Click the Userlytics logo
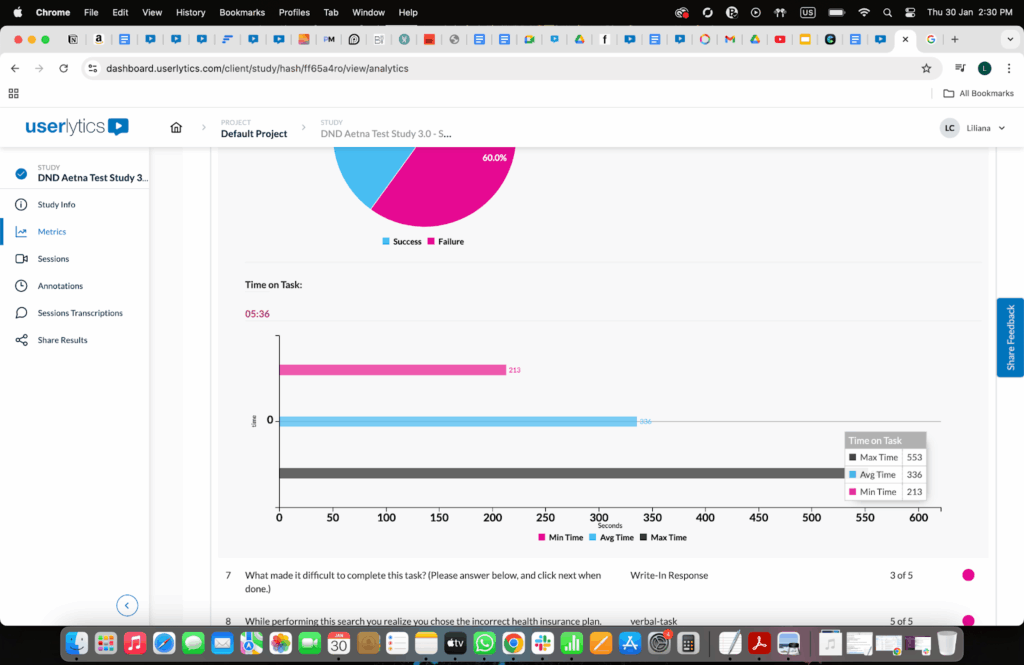The width and height of the screenshot is (1024, 665). (x=77, y=127)
